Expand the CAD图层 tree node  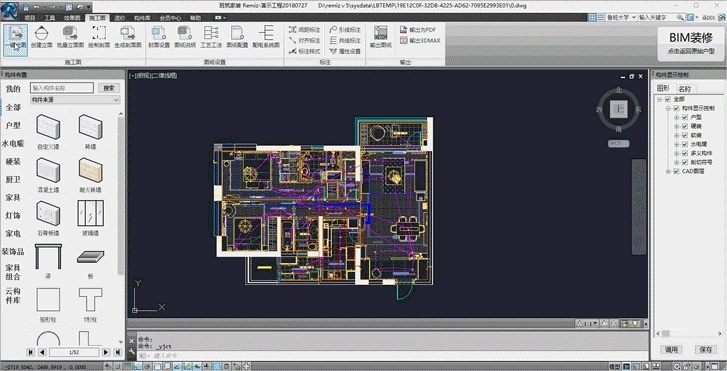(x=669, y=171)
